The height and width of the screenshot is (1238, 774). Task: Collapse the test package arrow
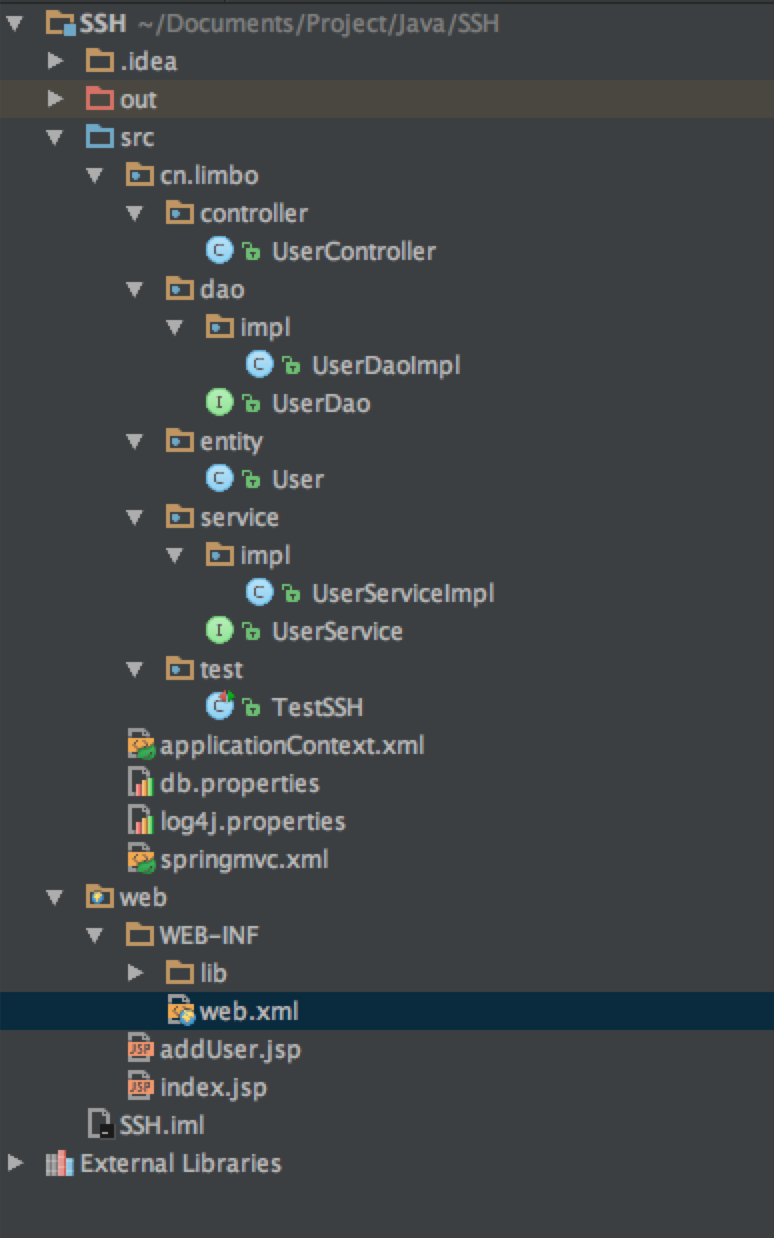click(x=135, y=669)
